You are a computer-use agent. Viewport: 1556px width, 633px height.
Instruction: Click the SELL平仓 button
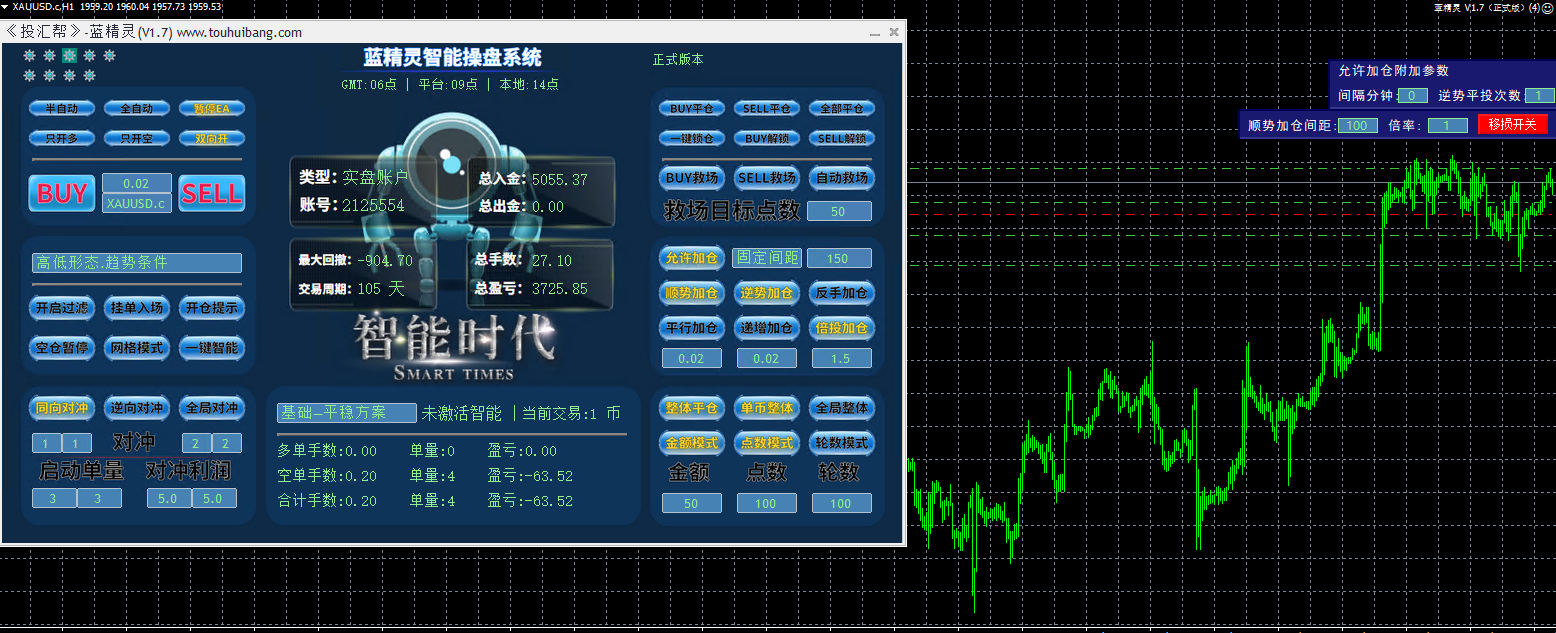767,108
